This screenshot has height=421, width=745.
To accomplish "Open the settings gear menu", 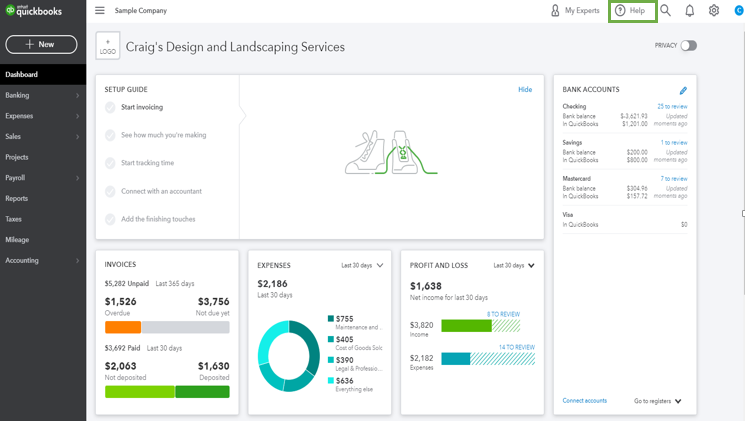I will tap(714, 10).
